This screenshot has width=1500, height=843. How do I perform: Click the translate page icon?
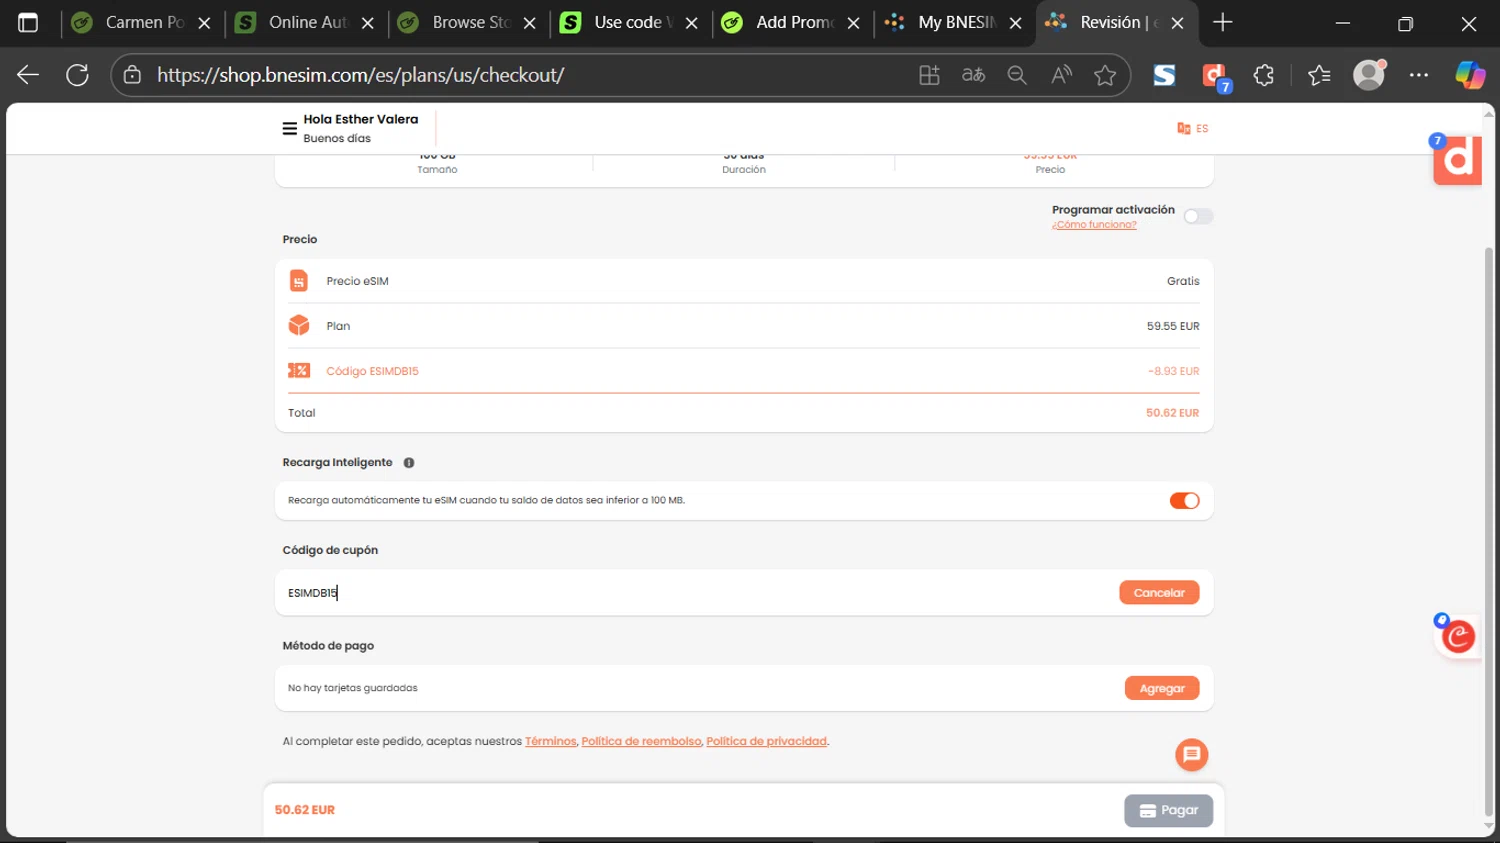(973, 75)
